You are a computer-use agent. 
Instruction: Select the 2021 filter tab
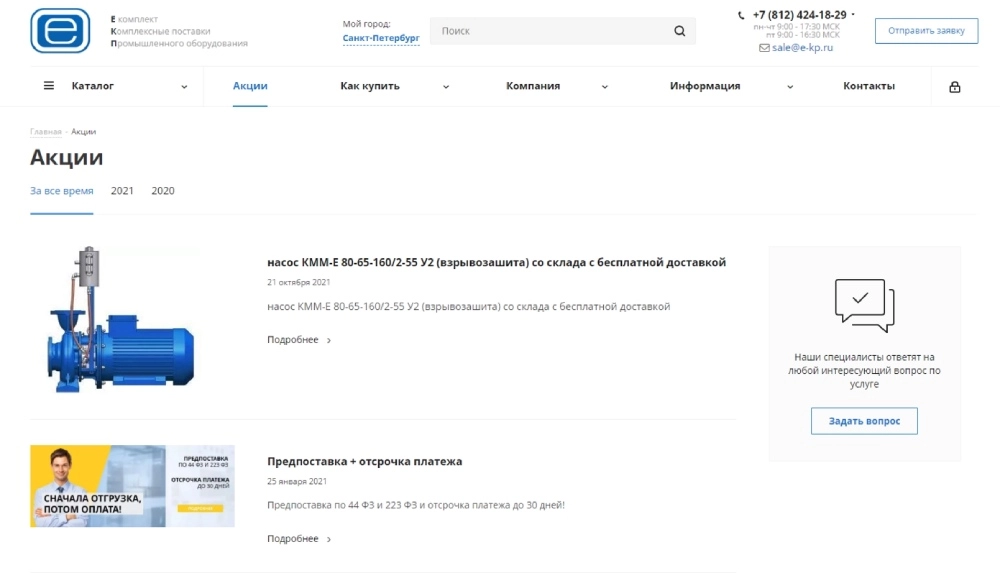pos(122,191)
